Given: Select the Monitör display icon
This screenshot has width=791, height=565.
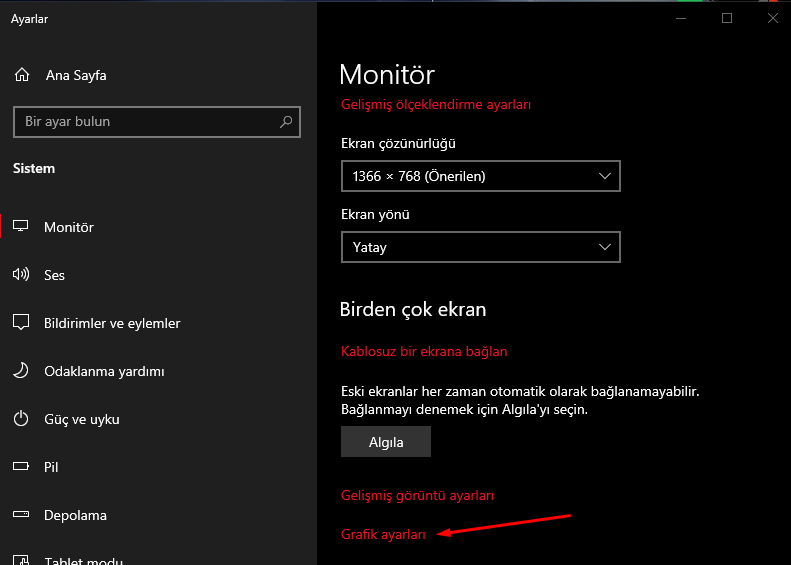Looking at the screenshot, I should click(21, 227).
